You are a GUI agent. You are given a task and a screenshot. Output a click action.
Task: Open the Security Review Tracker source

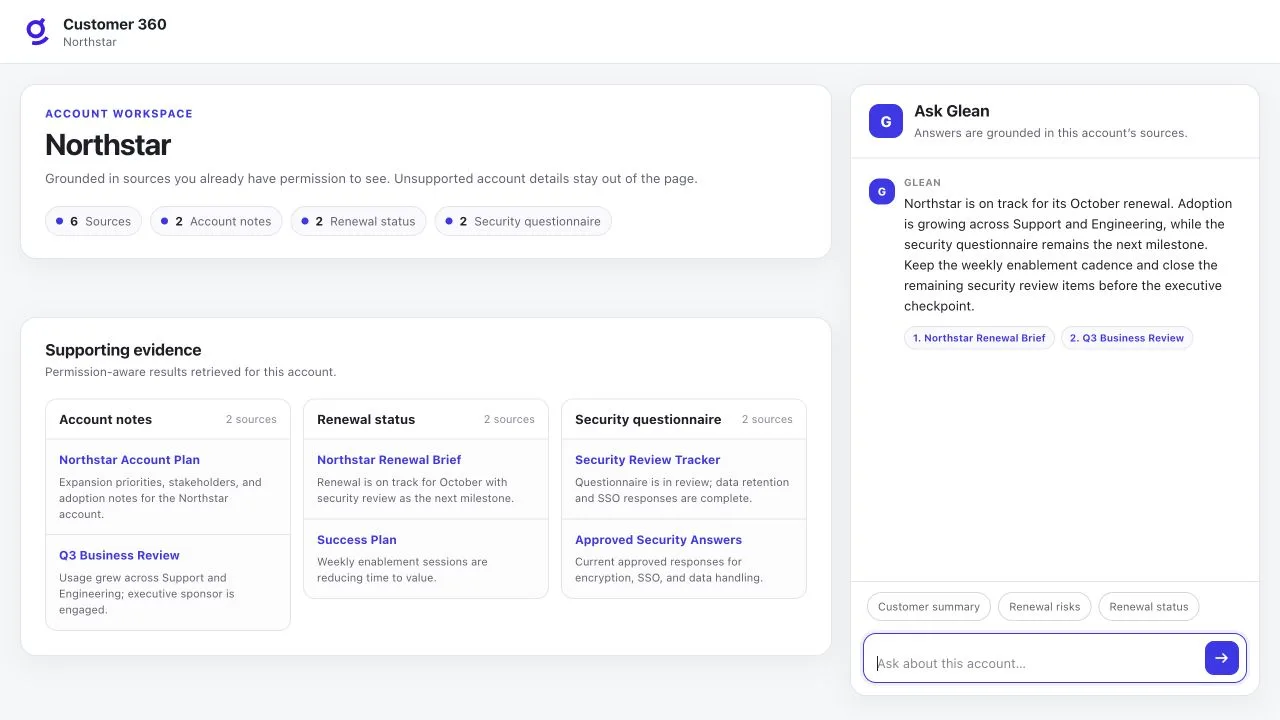[647, 460]
